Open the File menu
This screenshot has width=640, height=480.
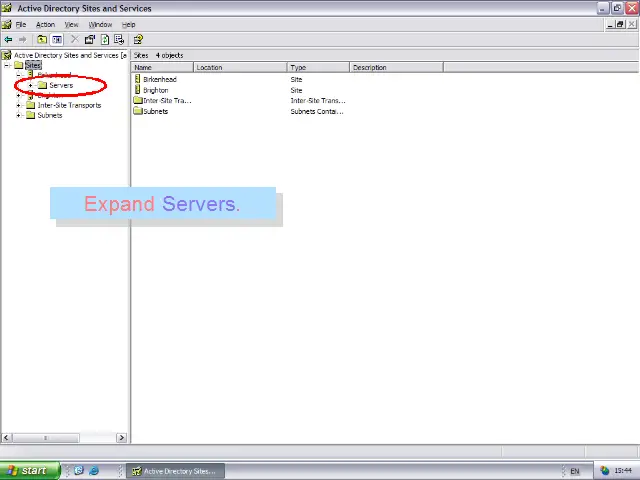(x=21, y=24)
